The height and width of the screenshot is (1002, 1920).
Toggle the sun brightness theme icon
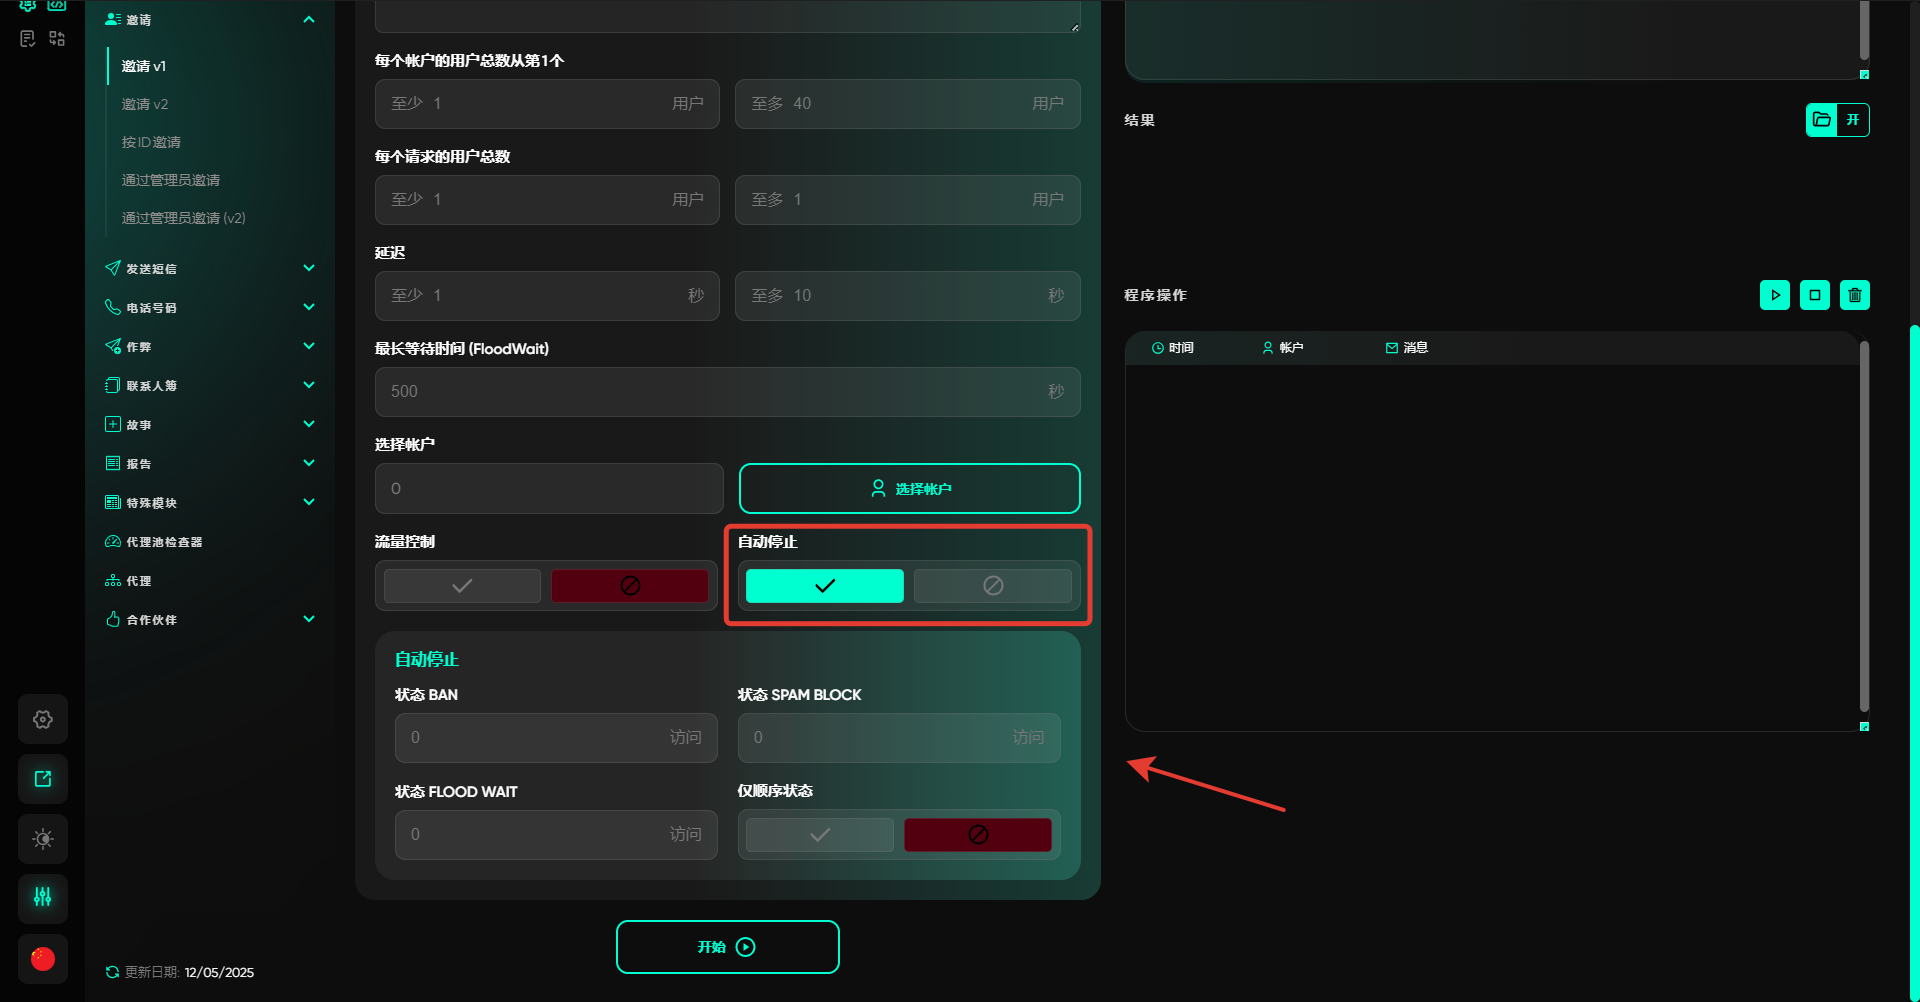[x=43, y=838]
